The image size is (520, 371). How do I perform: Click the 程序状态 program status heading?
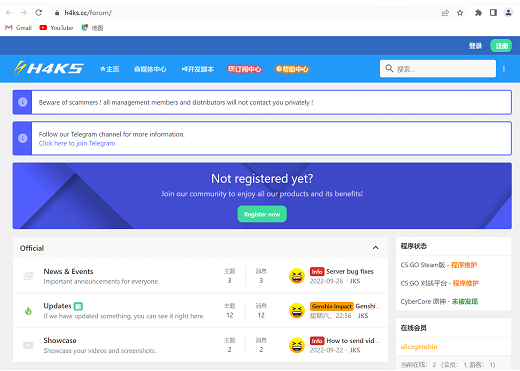click(413, 246)
